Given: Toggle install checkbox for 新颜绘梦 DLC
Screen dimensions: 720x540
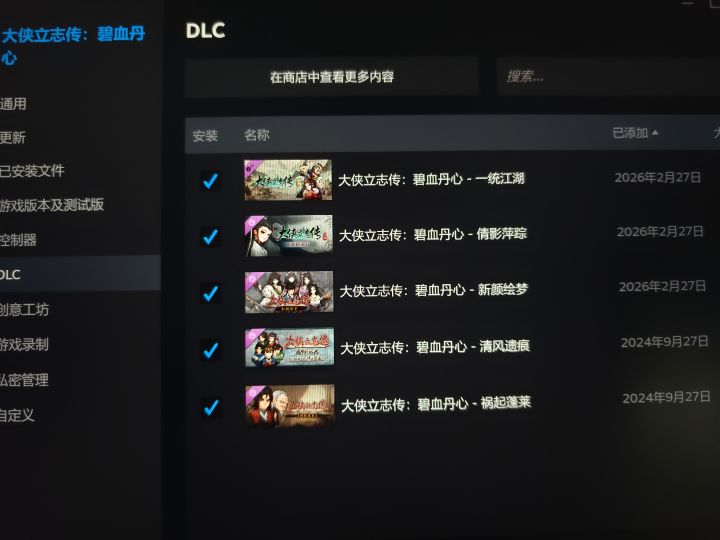Looking at the screenshot, I should [210, 293].
